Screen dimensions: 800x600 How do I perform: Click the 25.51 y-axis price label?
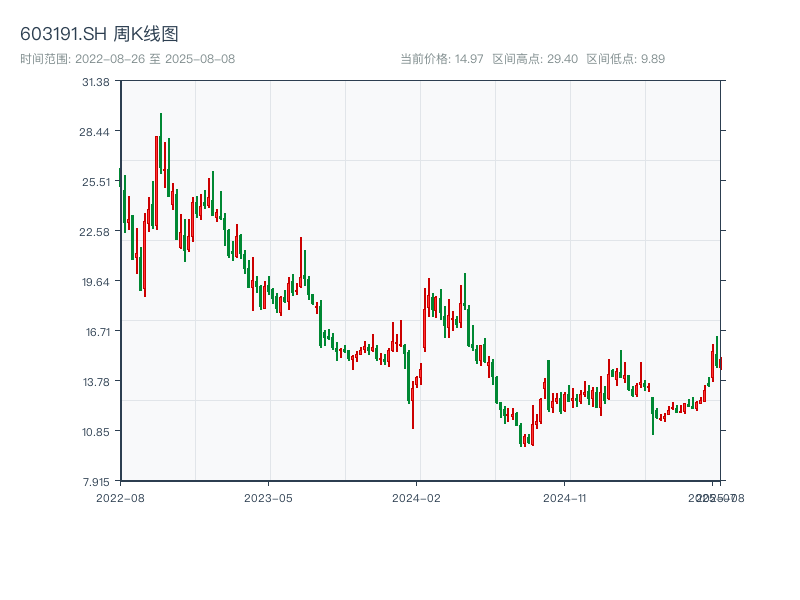pyautogui.click(x=96, y=182)
